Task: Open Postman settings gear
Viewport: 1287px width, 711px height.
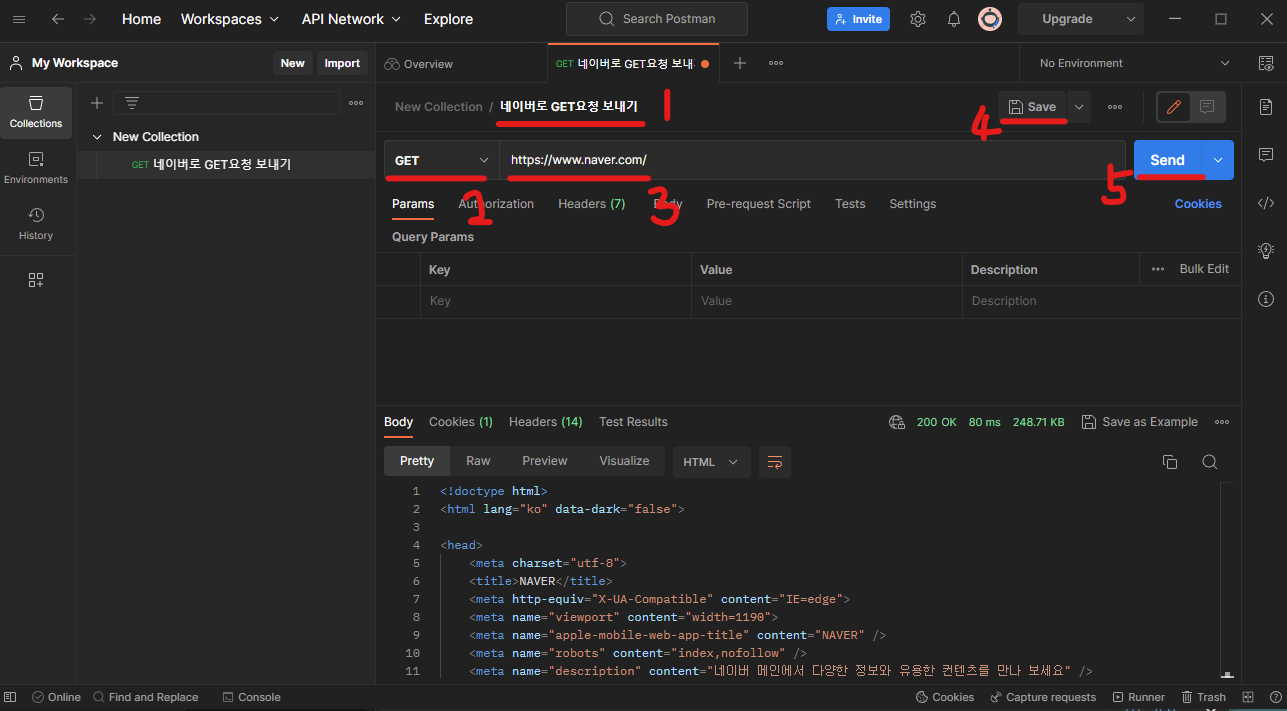Action: 918,19
